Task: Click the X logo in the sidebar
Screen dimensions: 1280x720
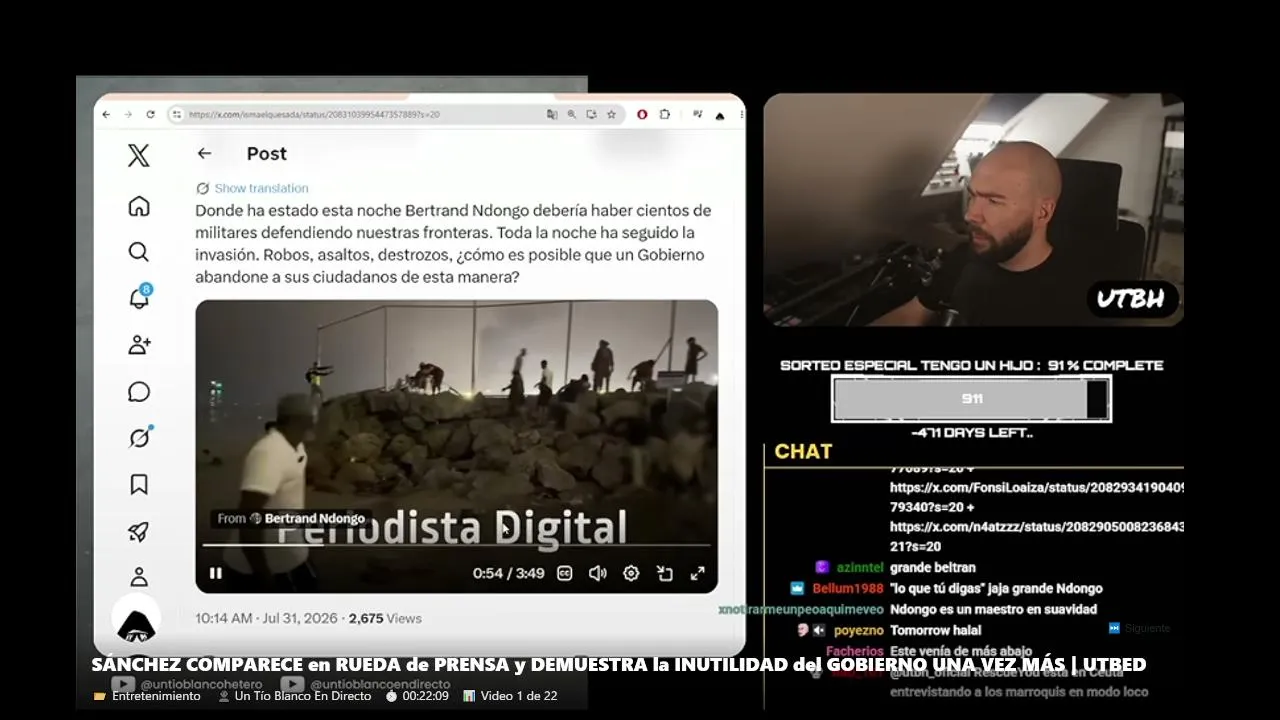Action: pos(139,155)
